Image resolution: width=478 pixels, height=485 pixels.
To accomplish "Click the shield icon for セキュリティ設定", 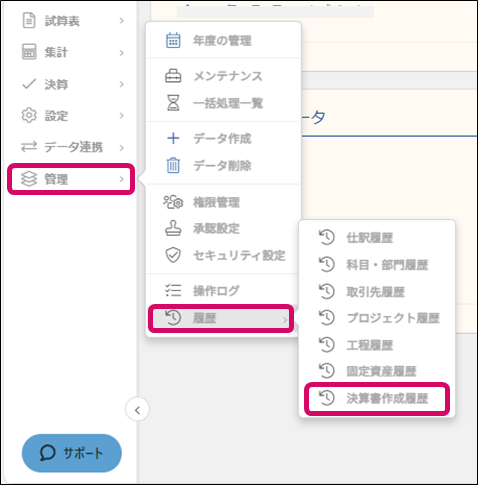I will 173,255.
